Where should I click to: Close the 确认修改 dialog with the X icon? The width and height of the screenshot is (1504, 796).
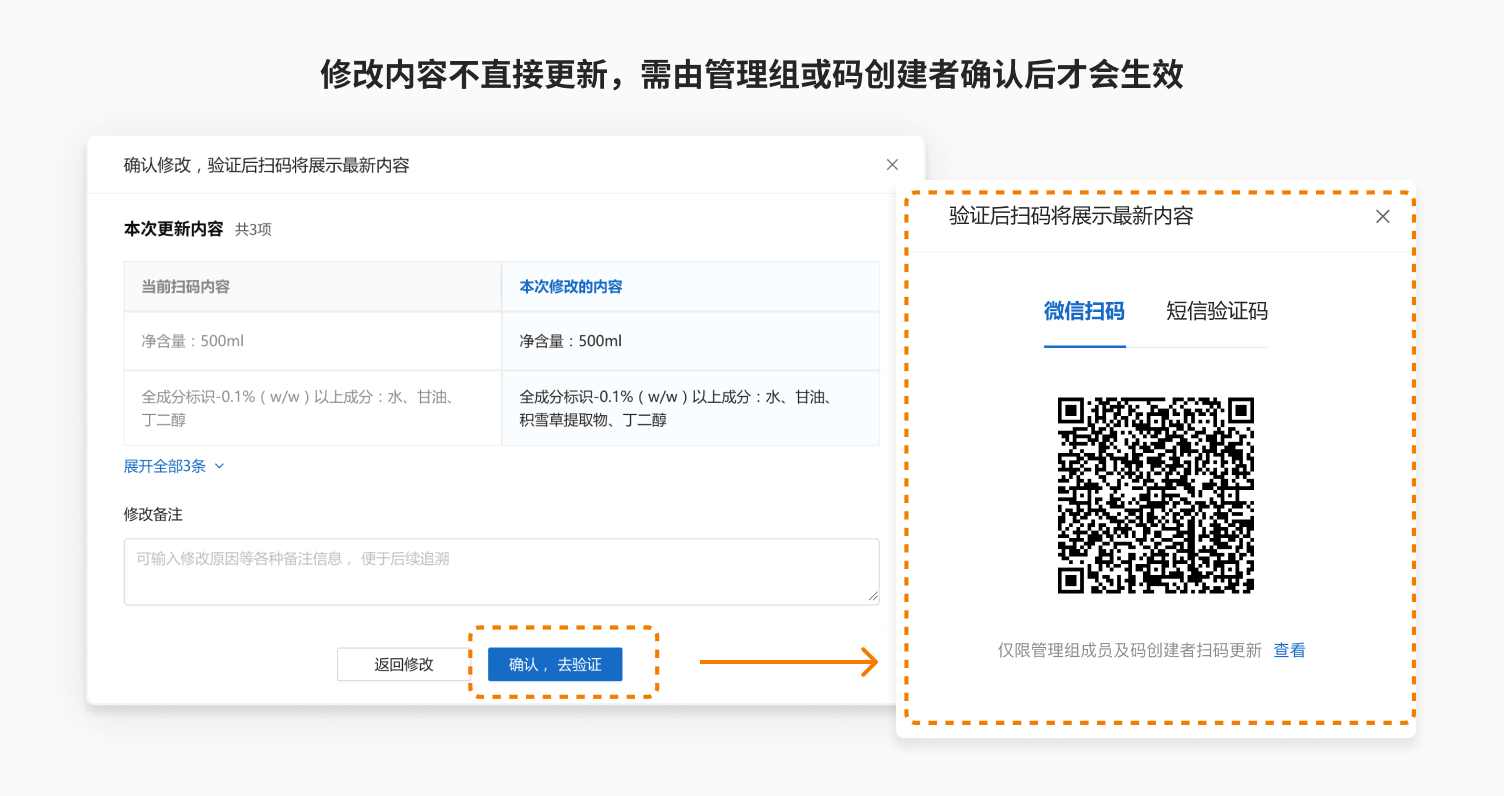point(892,165)
